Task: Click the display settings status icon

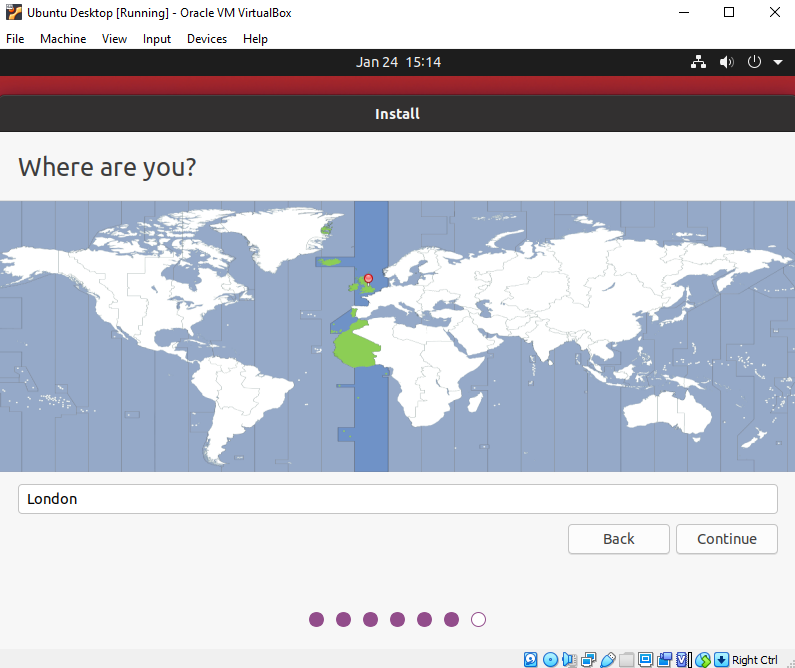Action: 645,659
